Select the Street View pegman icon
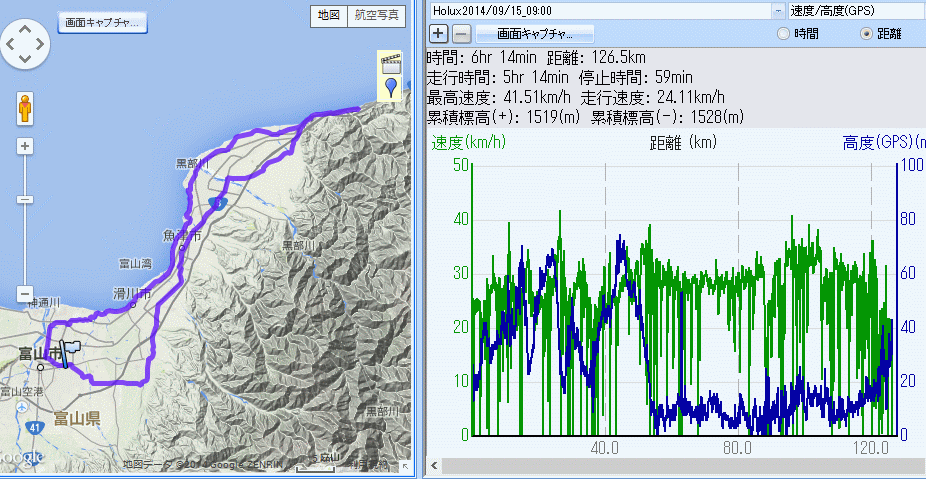Screen dimensions: 926x479 (x=25, y=107)
